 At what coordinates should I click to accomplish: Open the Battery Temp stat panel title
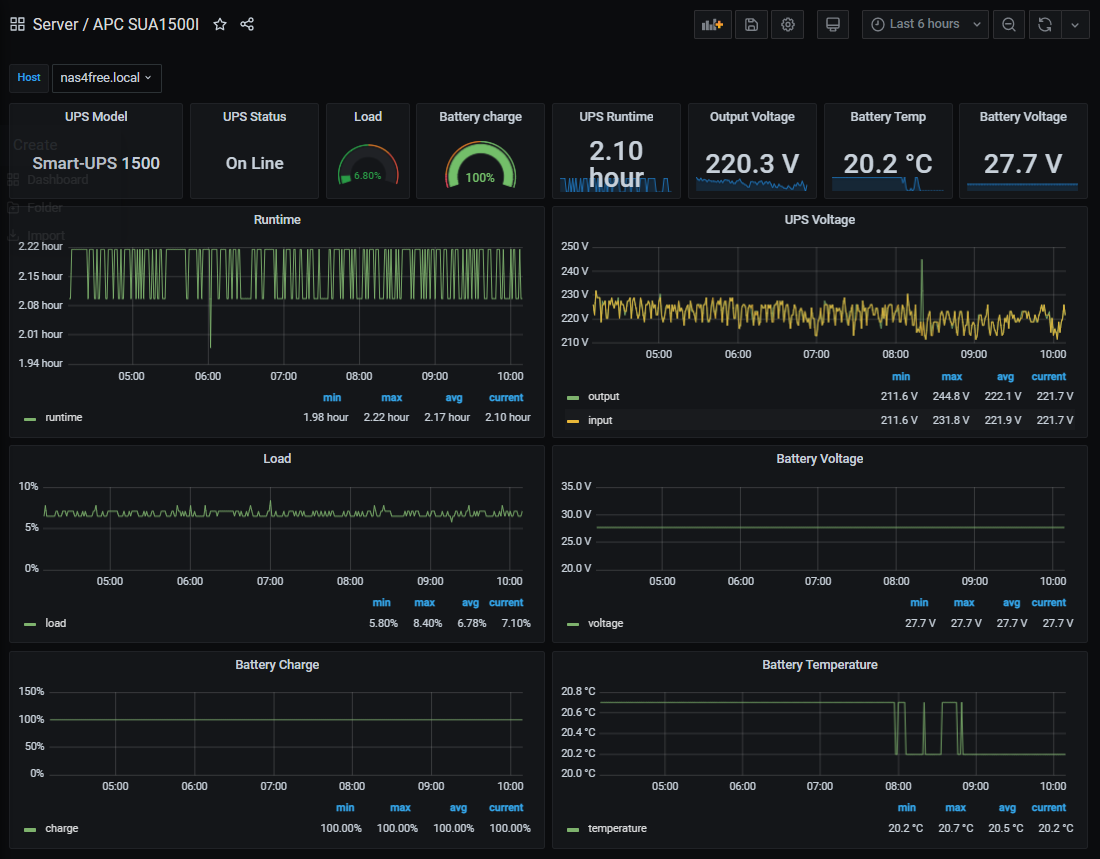[x=888, y=116]
